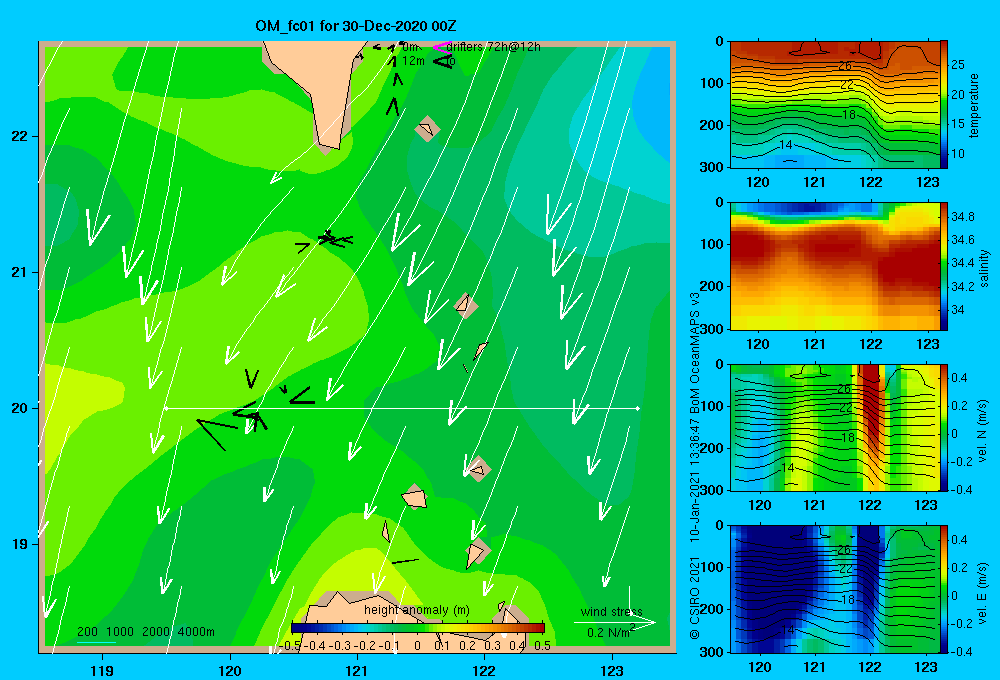
Task: Click the 'salinity' axis label
Action: coord(984,268)
